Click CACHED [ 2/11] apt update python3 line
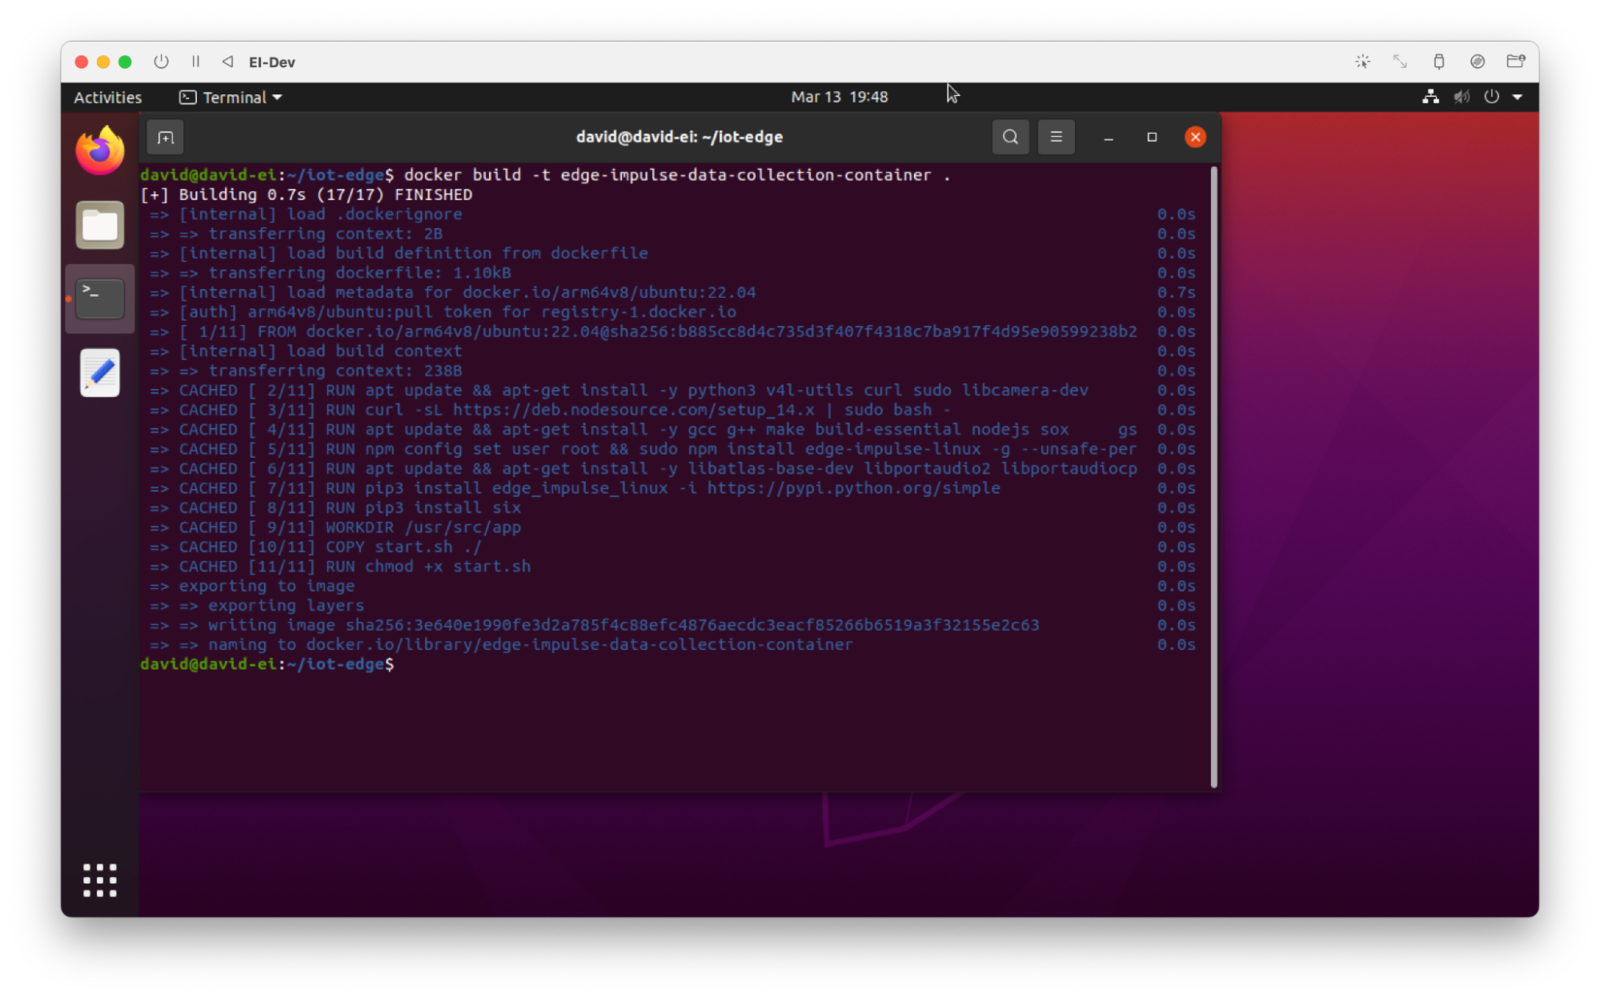The height and width of the screenshot is (998, 1600). [x=619, y=390]
